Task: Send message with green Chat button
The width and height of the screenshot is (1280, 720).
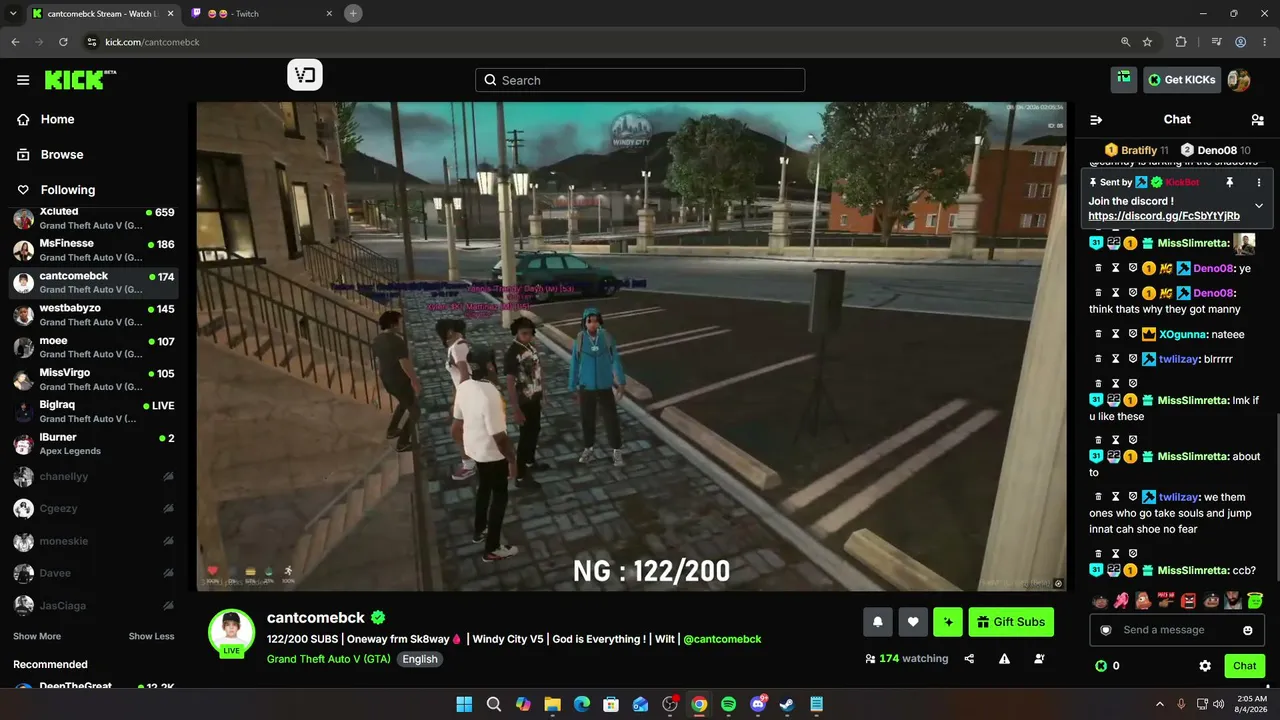Action: click(x=1245, y=666)
